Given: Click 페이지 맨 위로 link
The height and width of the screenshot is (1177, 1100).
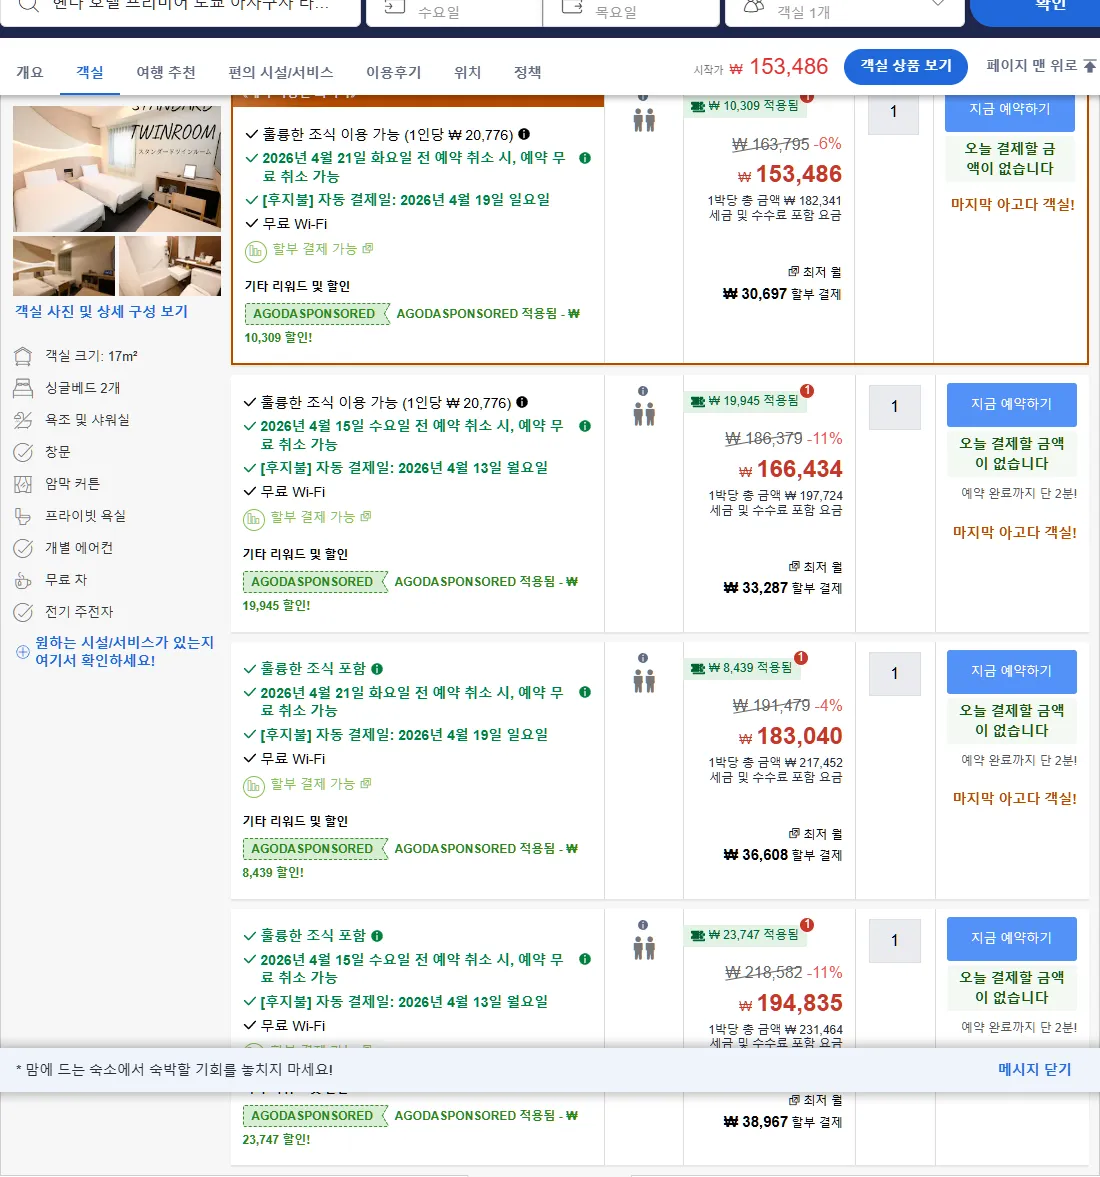Looking at the screenshot, I should [x=1032, y=66].
